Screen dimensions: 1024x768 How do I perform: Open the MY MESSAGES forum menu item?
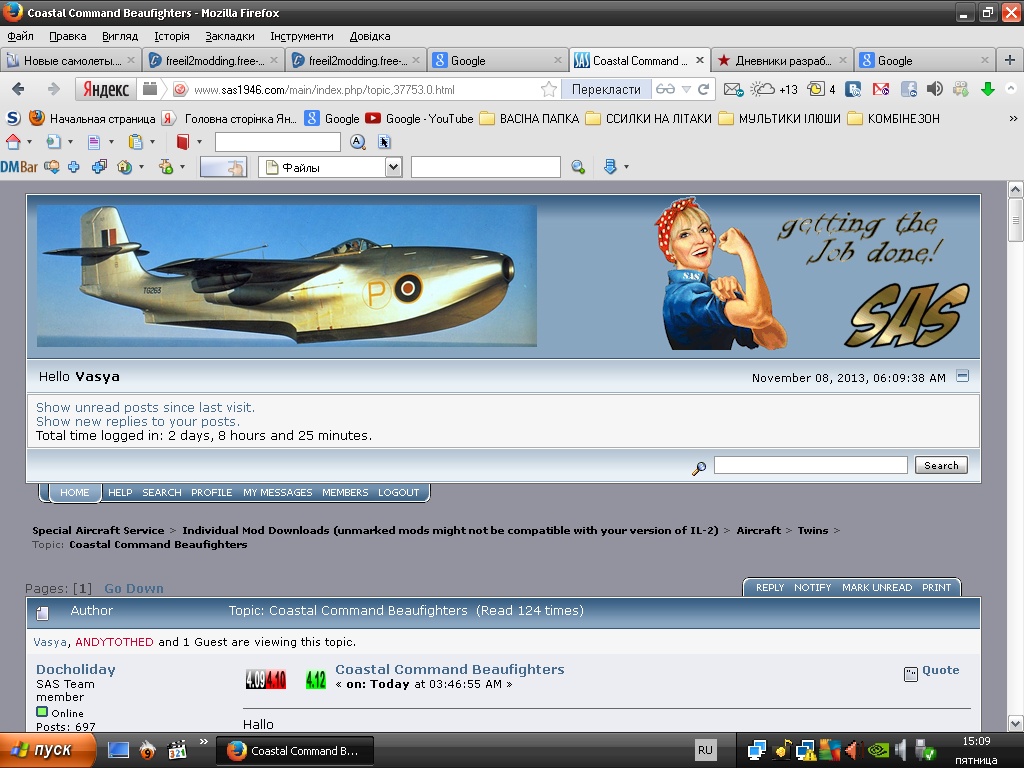(x=278, y=492)
